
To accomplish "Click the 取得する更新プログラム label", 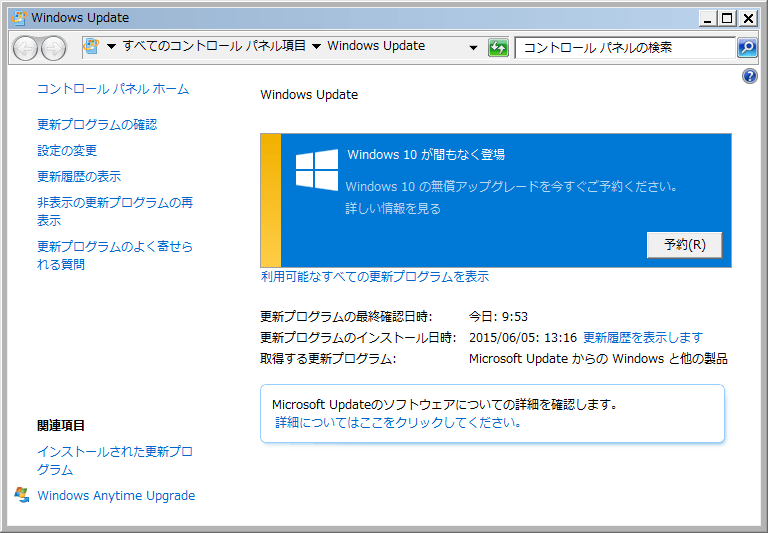I will tap(328, 359).
